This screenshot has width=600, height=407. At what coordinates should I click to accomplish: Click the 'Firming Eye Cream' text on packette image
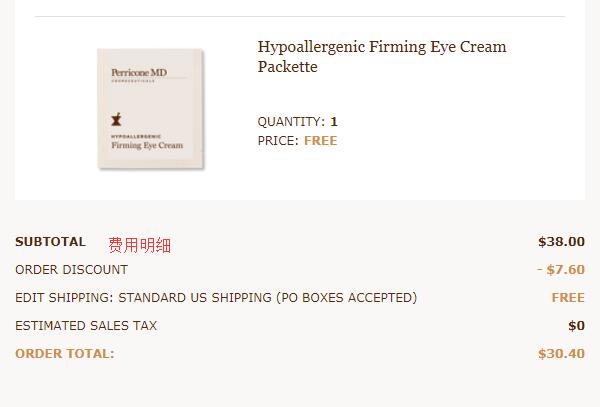point(147,145)
